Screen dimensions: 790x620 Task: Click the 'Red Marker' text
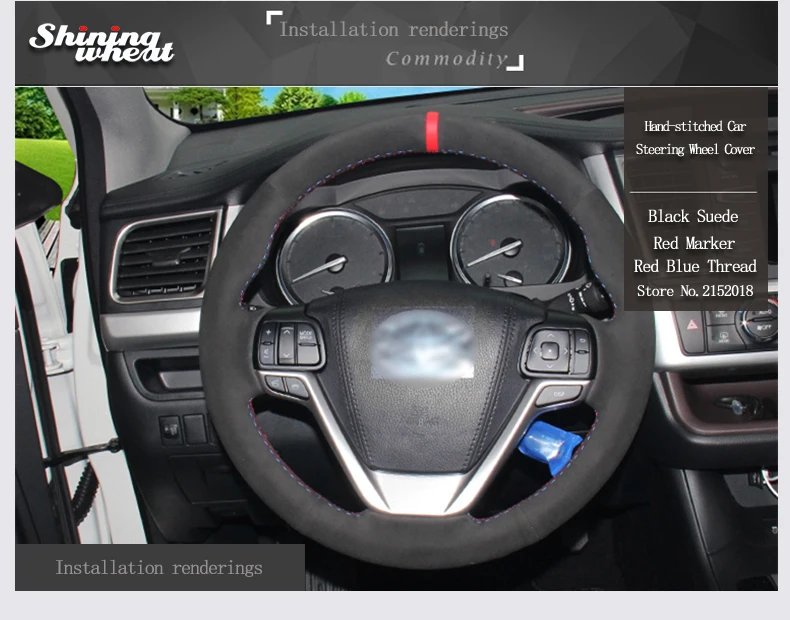(x=694, y=243)
